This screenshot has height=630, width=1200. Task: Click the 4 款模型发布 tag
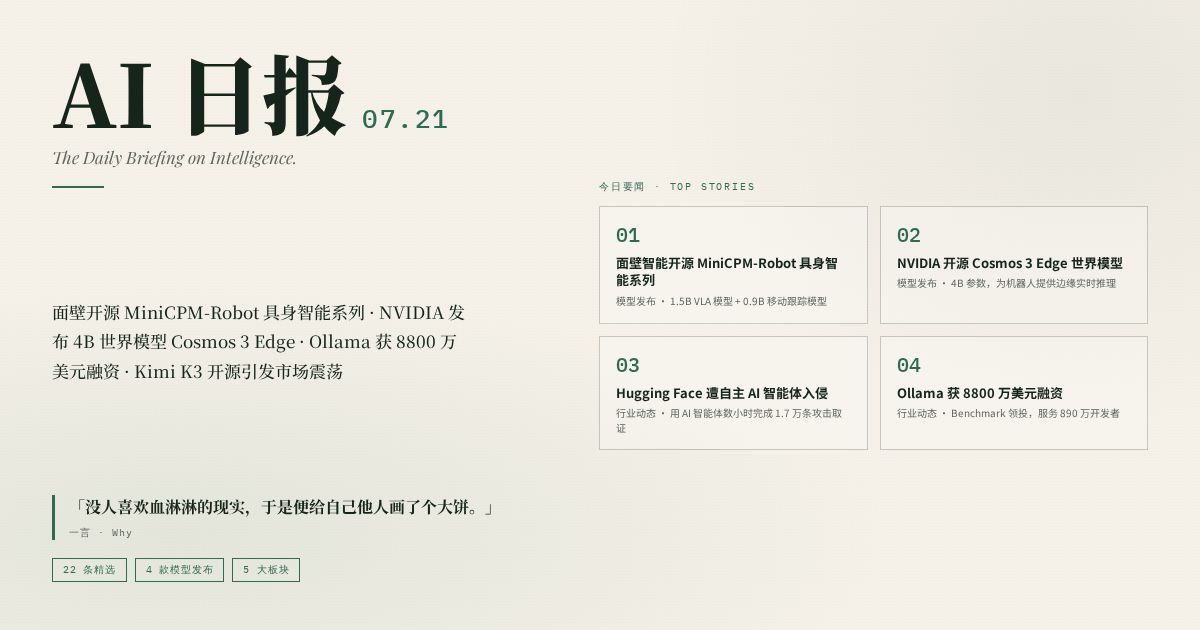(x=179, y=570)
